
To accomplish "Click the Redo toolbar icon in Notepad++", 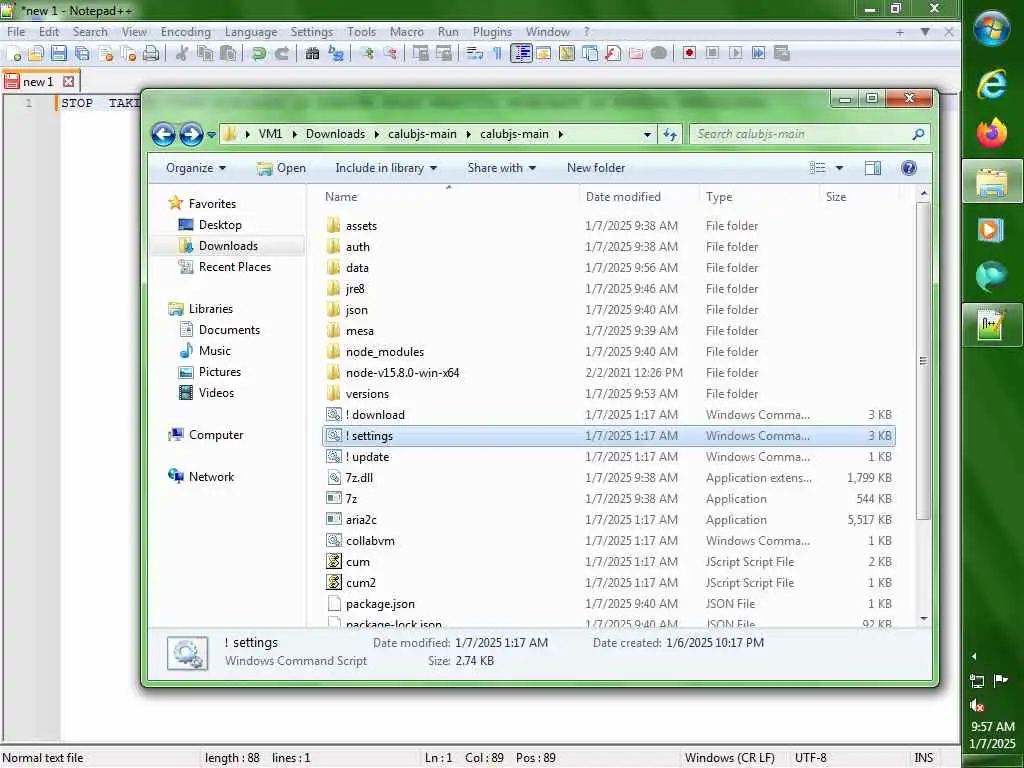I will 282,54.
